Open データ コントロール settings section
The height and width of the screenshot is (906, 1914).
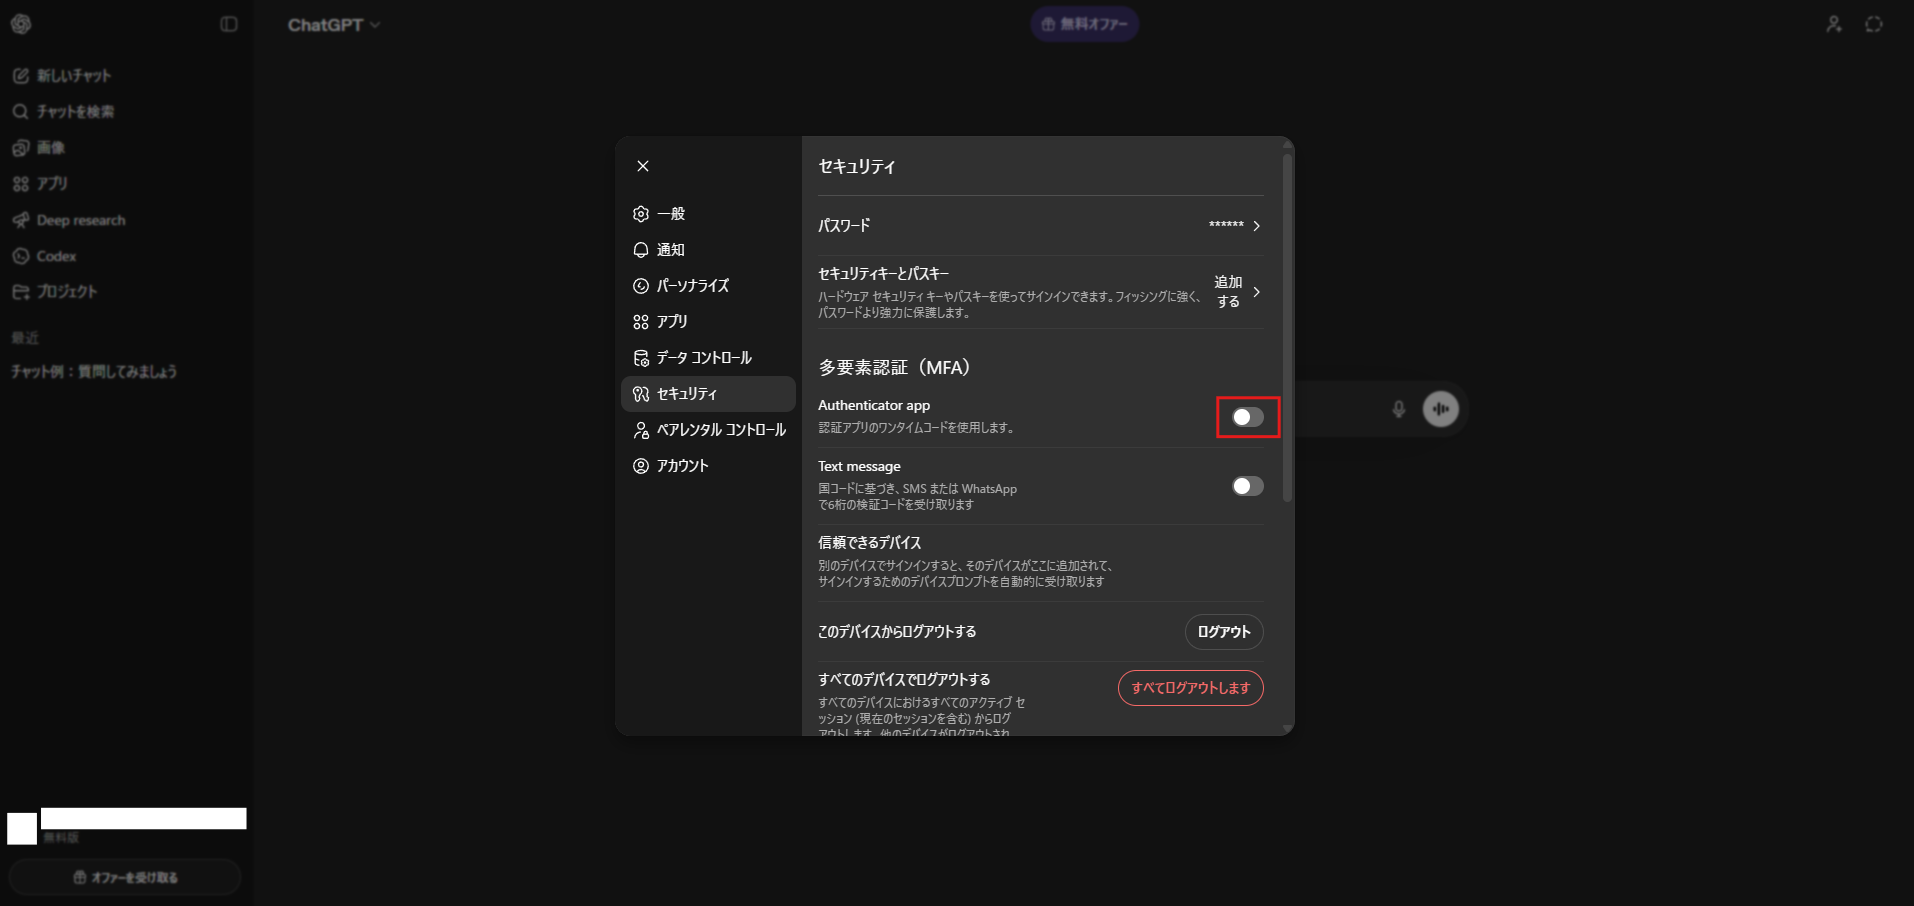(x=703, y=358)
